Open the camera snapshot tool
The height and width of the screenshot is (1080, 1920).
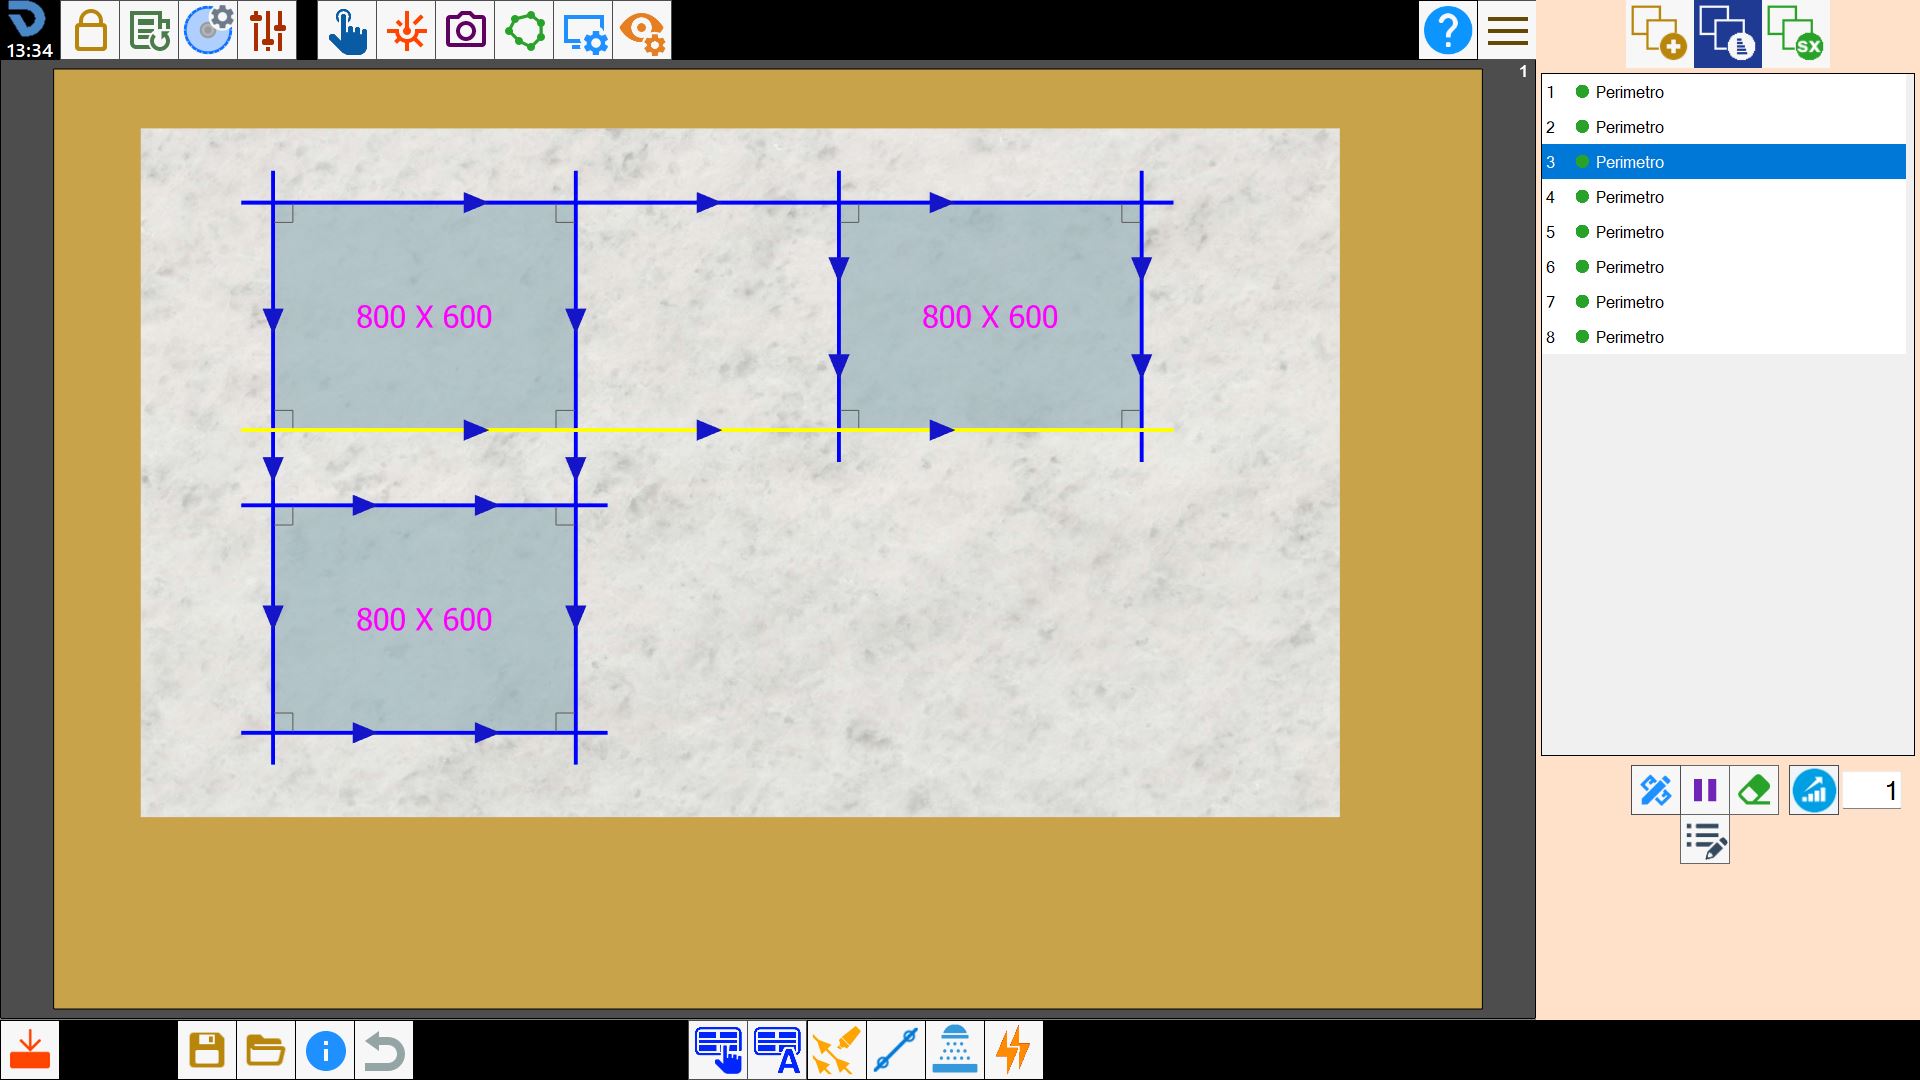coord(465,30)
